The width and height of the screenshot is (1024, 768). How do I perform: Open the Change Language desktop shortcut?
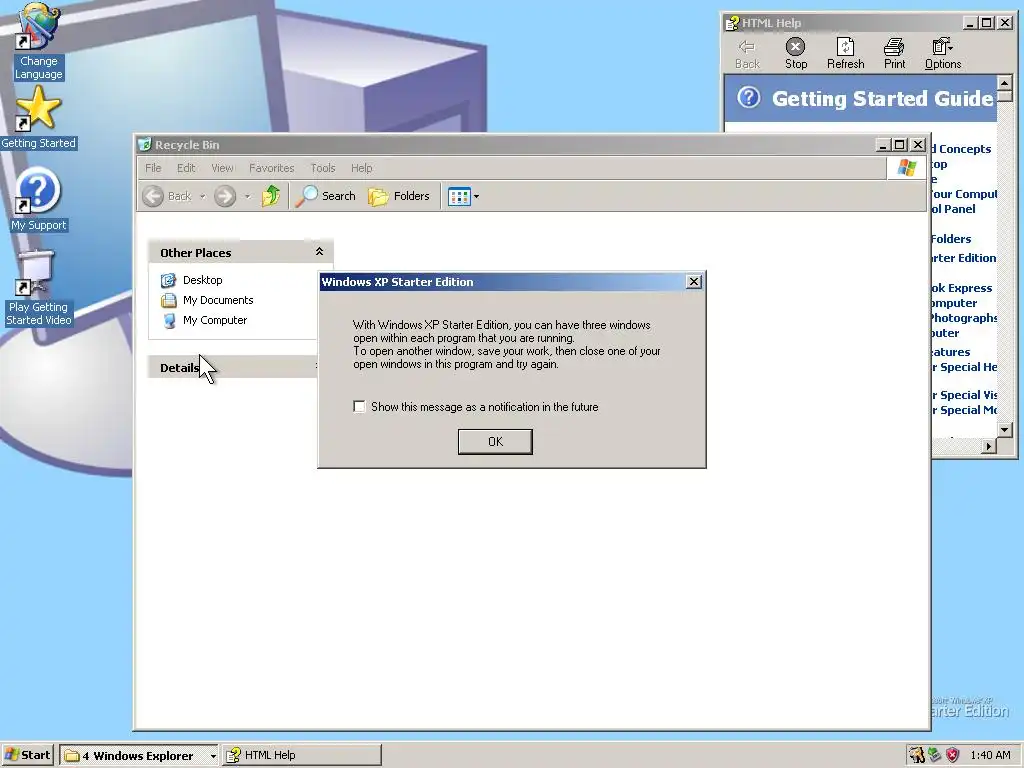point(39,41)
